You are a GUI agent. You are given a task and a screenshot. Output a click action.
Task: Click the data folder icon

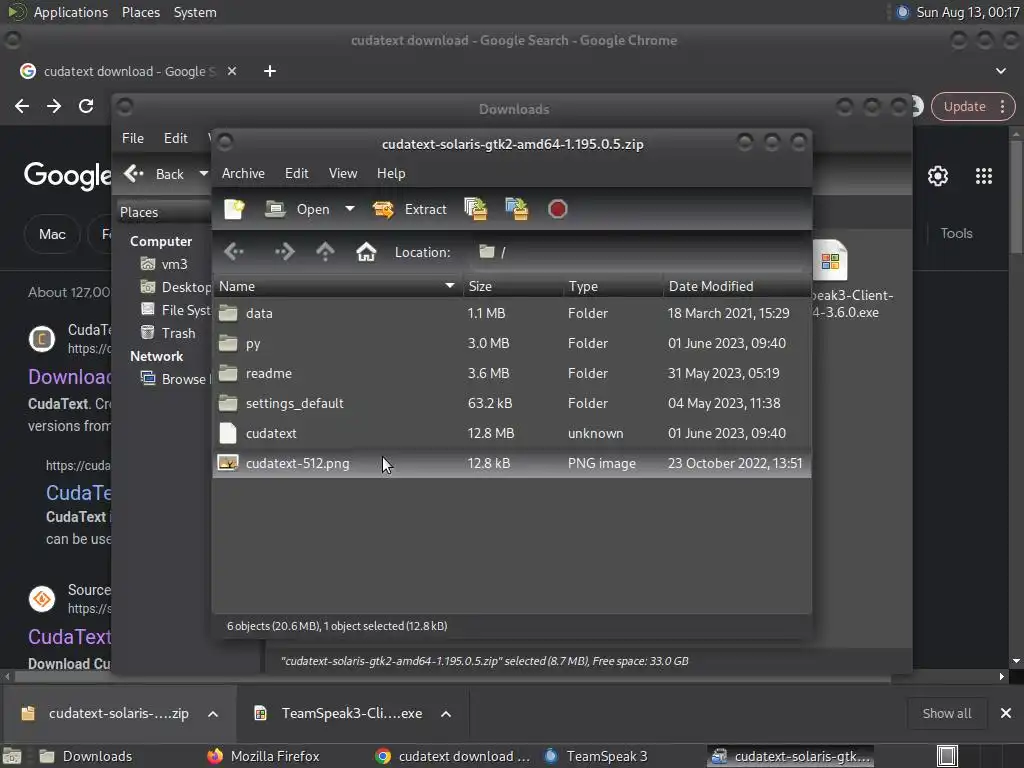tap(228, 313)
